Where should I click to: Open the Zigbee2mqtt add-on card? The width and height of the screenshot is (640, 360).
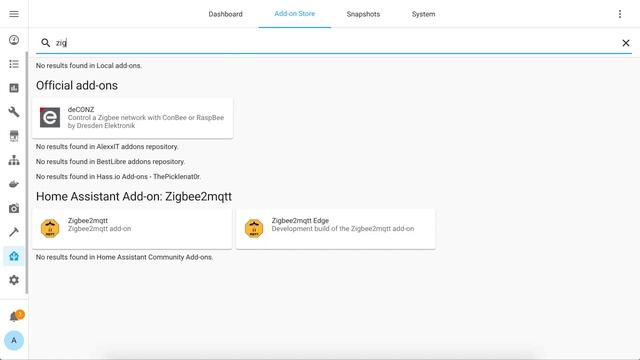pos(132,229)
